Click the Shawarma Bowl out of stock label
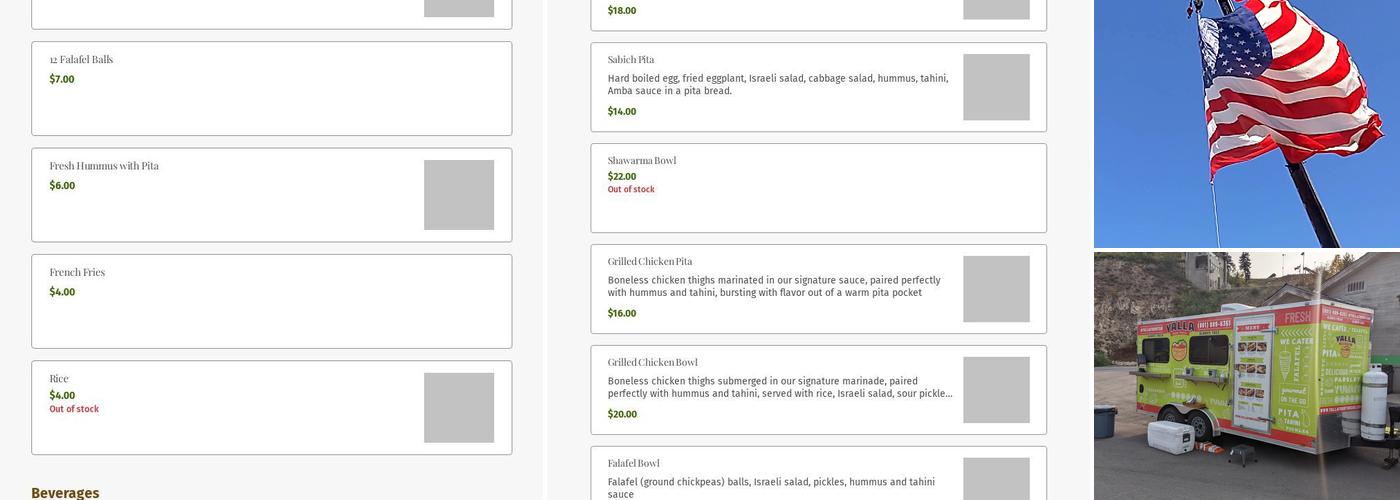Viewport: 1400px width, 500px height. pyautogui.click(x=631, y=190)
